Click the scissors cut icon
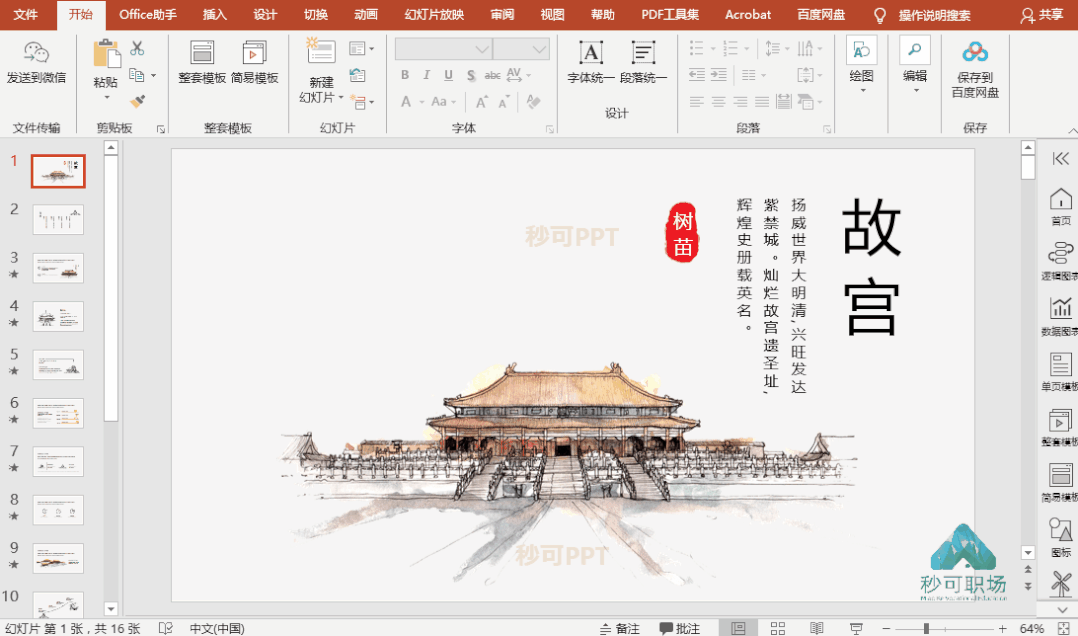 tap(138, 47)
